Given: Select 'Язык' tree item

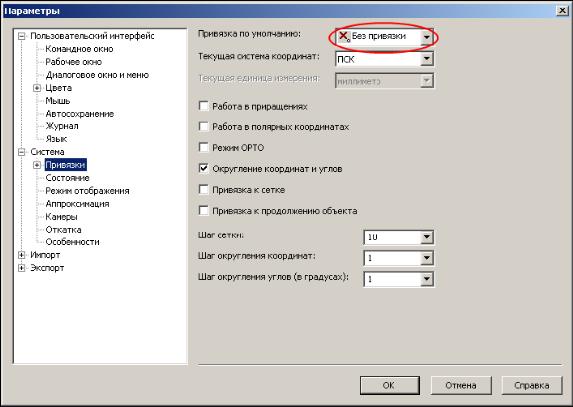Looking at the screenshot, I should pyautogui.click(x=56, y=139).
